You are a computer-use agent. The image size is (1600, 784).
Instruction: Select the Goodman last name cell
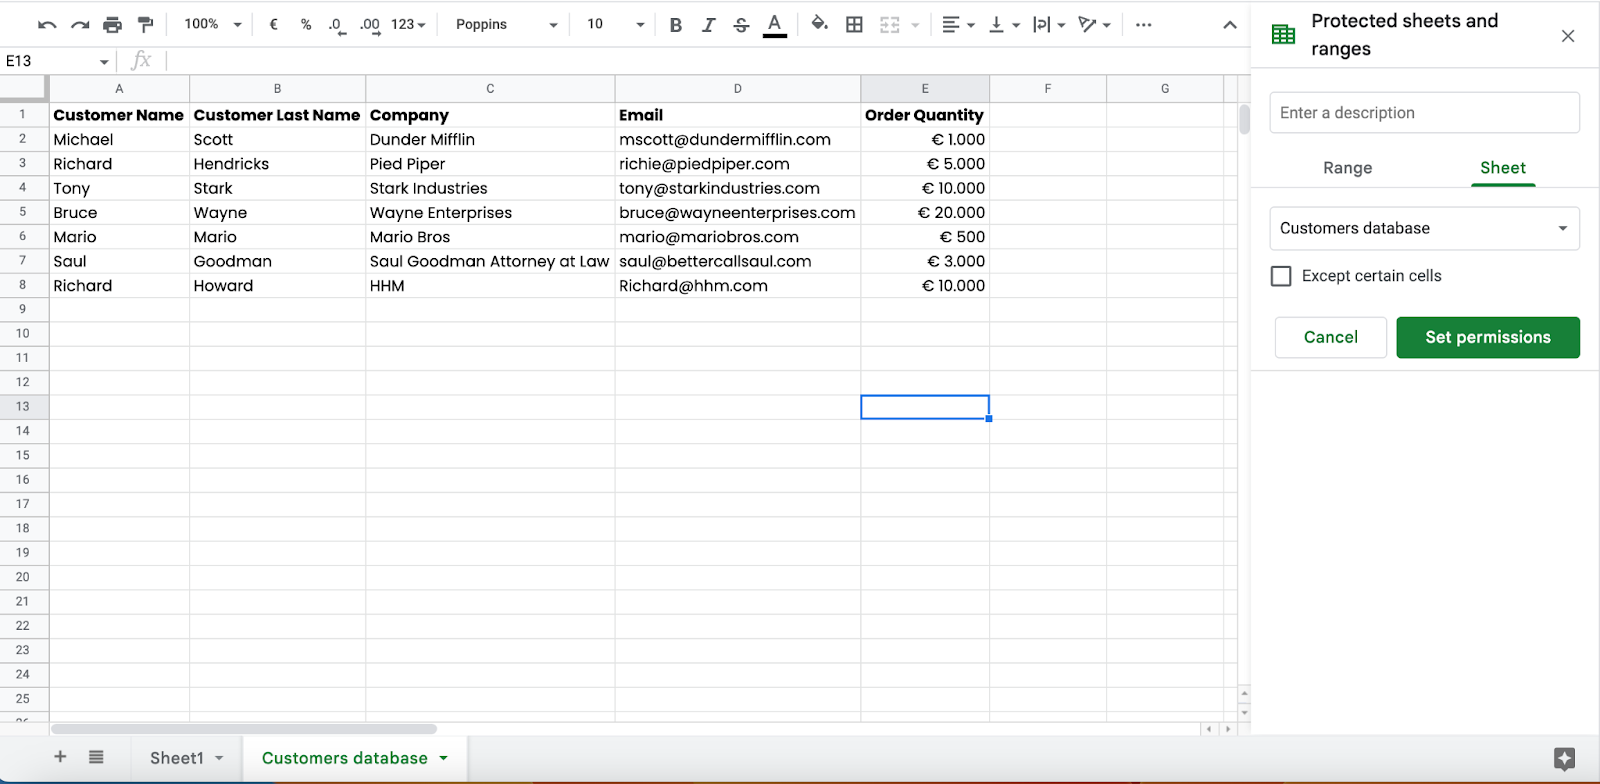[277, 261]
